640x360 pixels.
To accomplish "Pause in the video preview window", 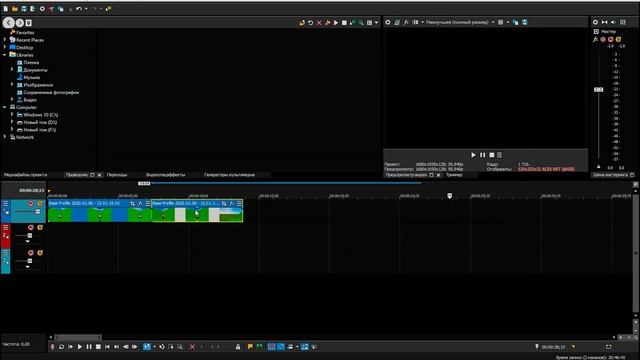I will pyautogui.click(x=482, y=155).
